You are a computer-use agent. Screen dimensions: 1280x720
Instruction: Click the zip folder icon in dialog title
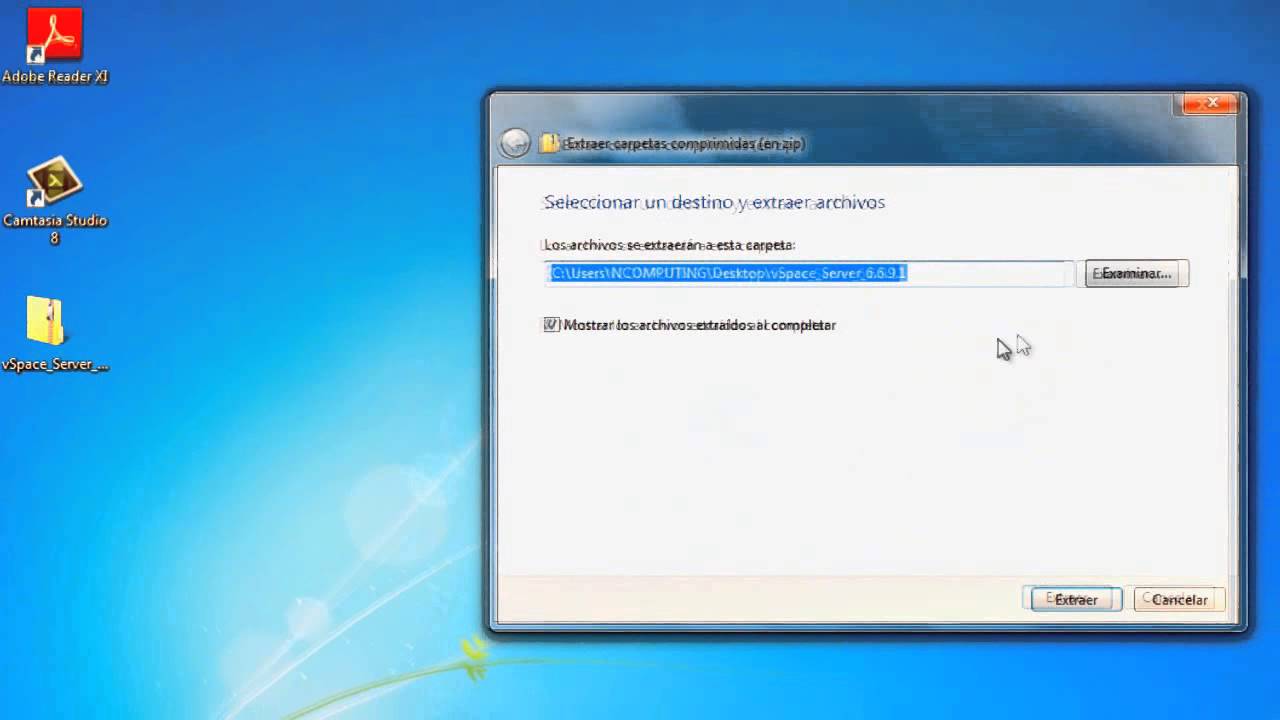[x=549, y=143]
